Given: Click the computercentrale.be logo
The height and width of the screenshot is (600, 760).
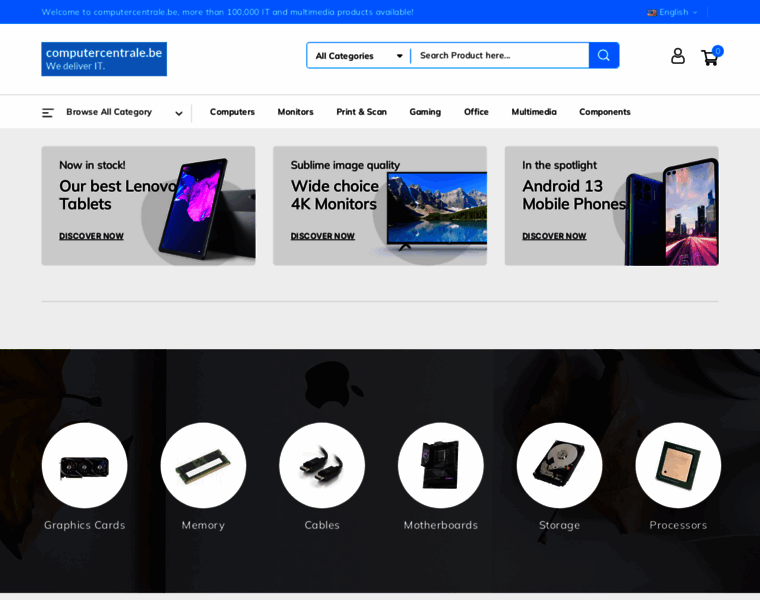Looking at the screenshot, I should (x=104, y=59).
